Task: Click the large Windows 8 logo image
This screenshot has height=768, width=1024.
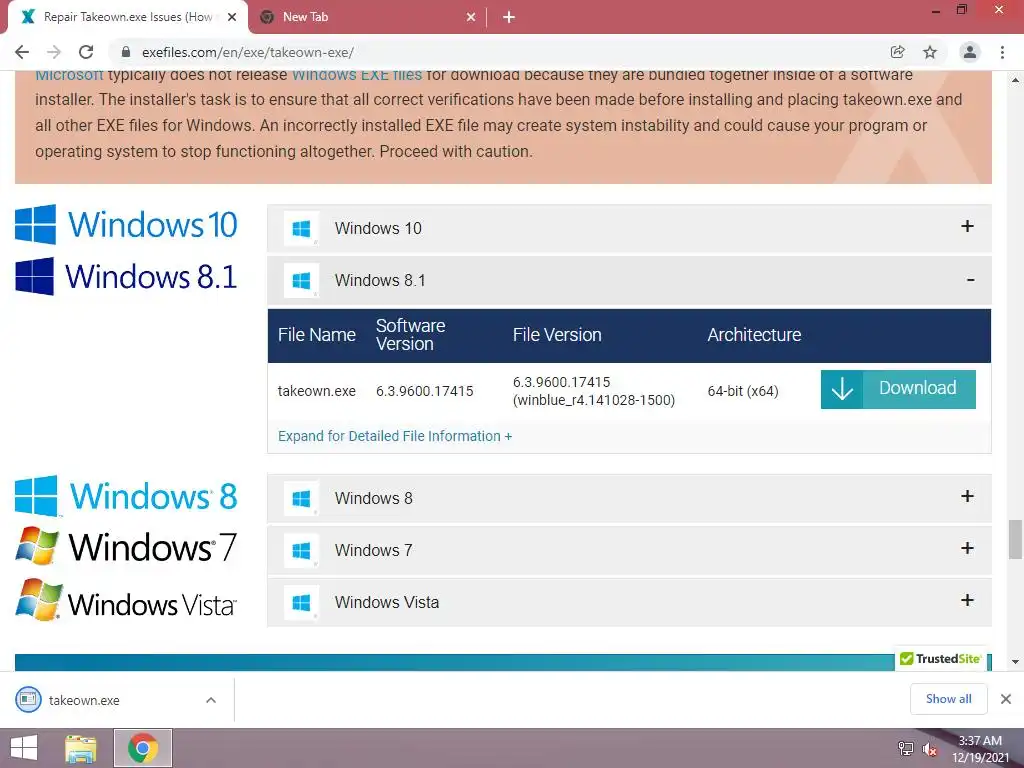Action: [126, 496]
